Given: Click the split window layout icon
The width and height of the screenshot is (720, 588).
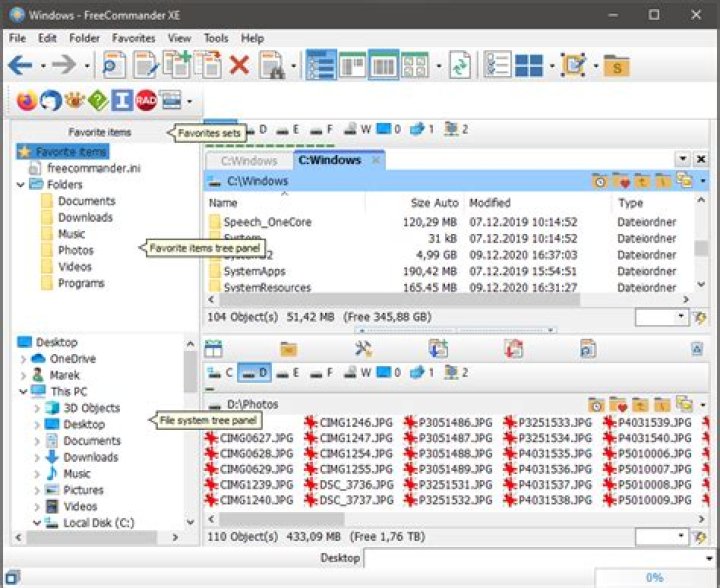Looking at the screenshot, I should pyautogui.click(x=529, y=66).
